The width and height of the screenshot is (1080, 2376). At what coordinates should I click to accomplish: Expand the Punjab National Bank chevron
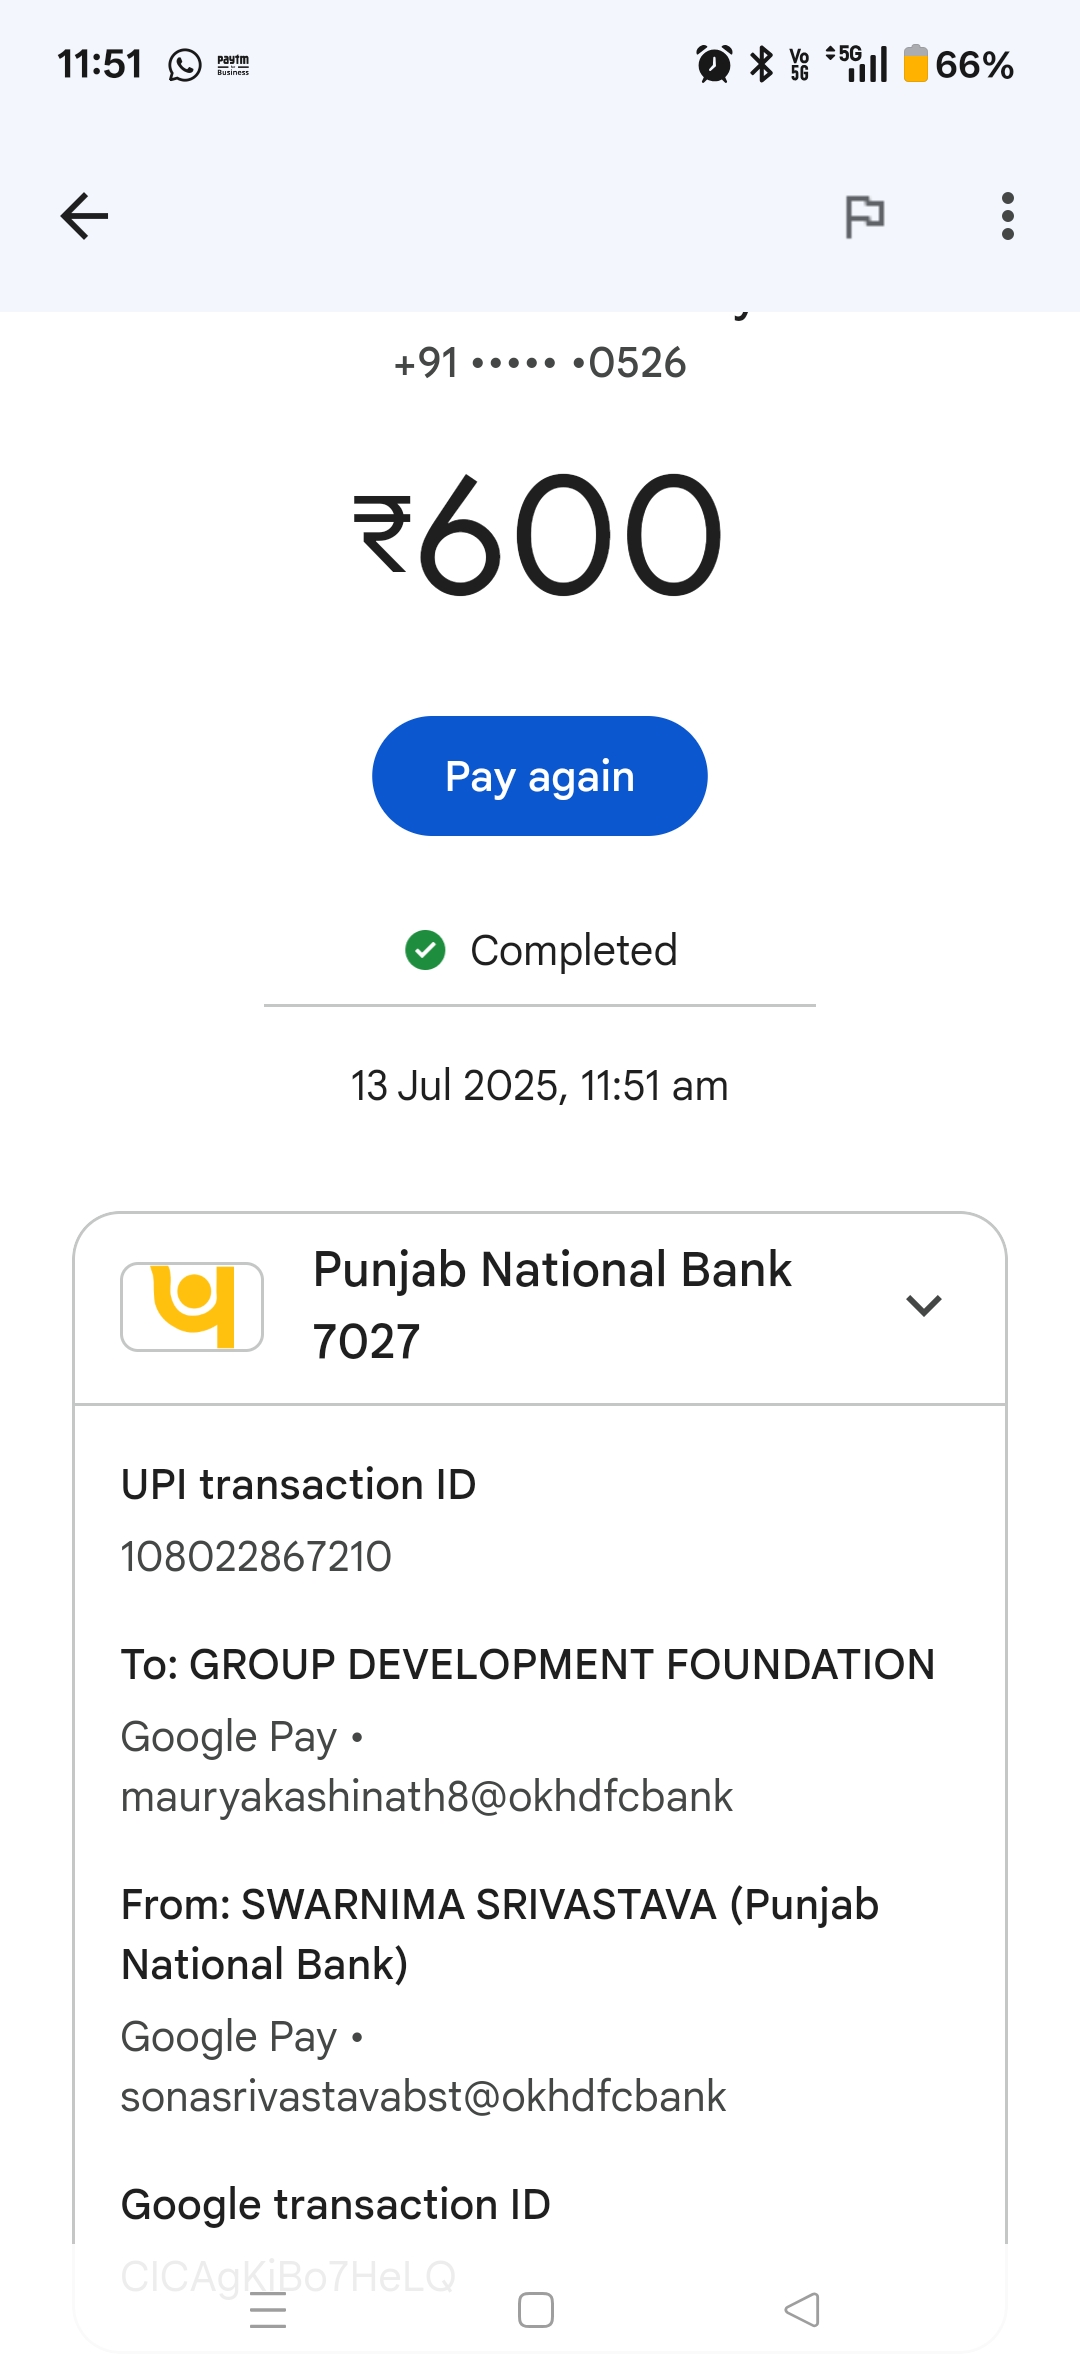(923, 1306)
